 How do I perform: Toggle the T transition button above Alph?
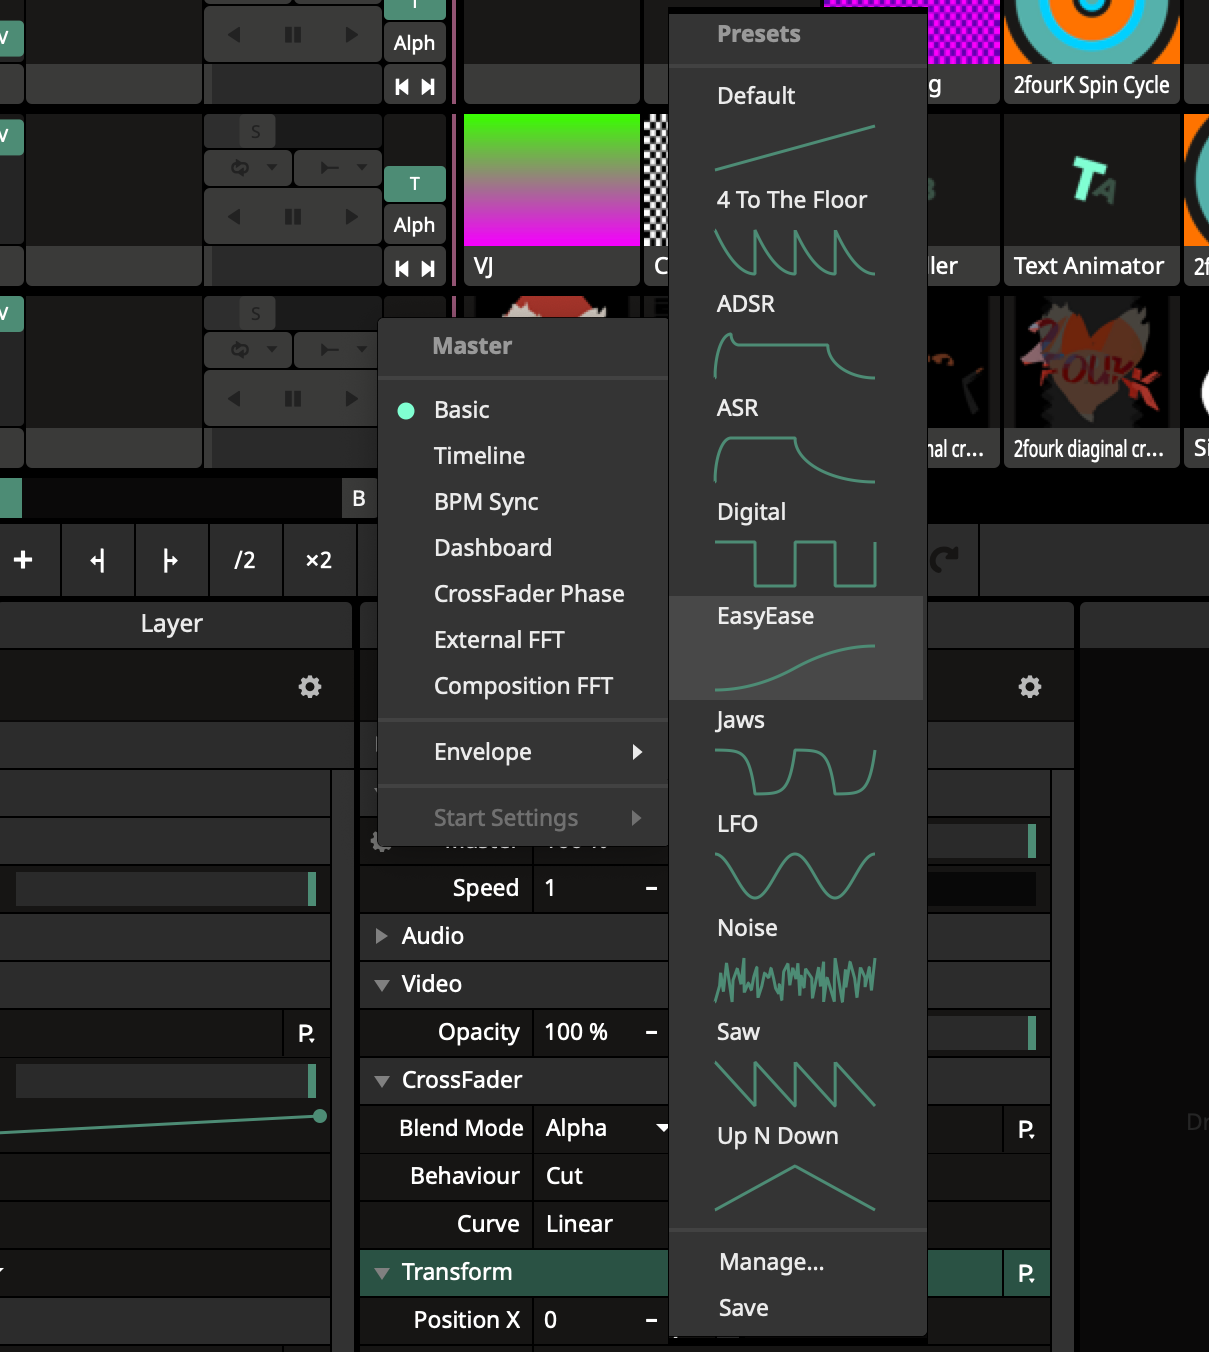pyautogui.click(x=414, y=184)
